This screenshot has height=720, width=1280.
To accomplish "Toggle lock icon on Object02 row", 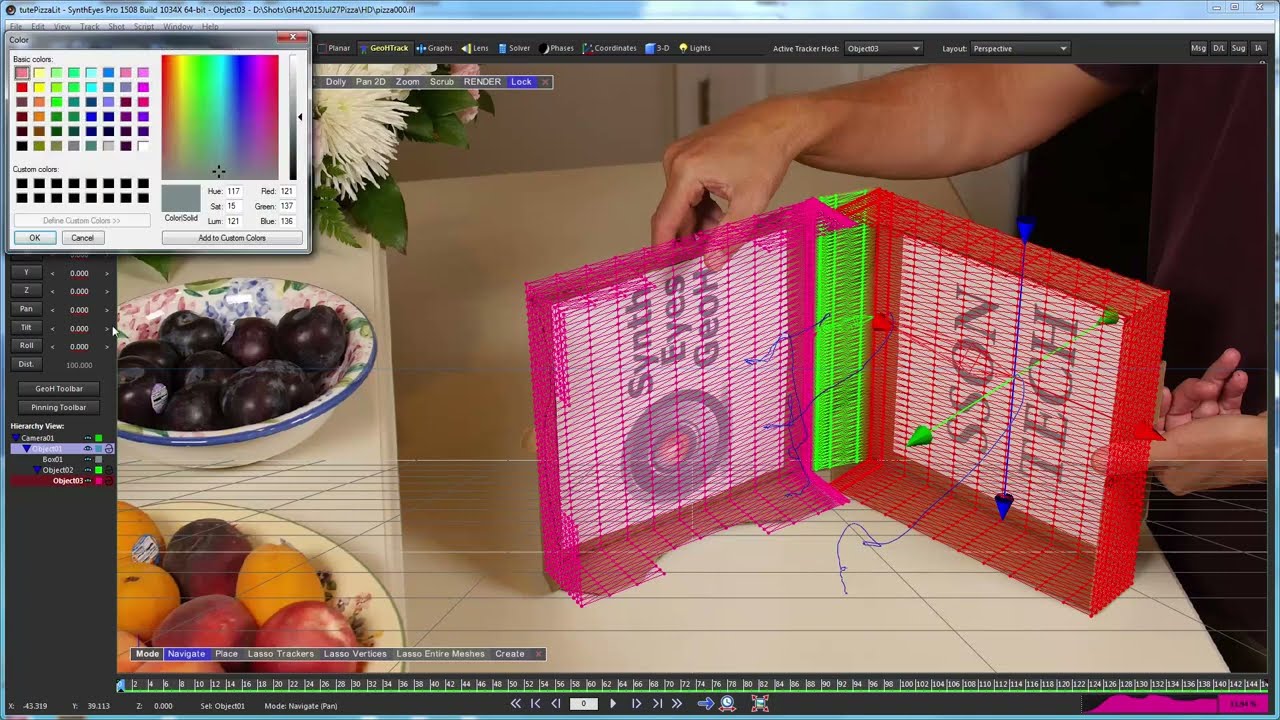I will pos(109,470).
